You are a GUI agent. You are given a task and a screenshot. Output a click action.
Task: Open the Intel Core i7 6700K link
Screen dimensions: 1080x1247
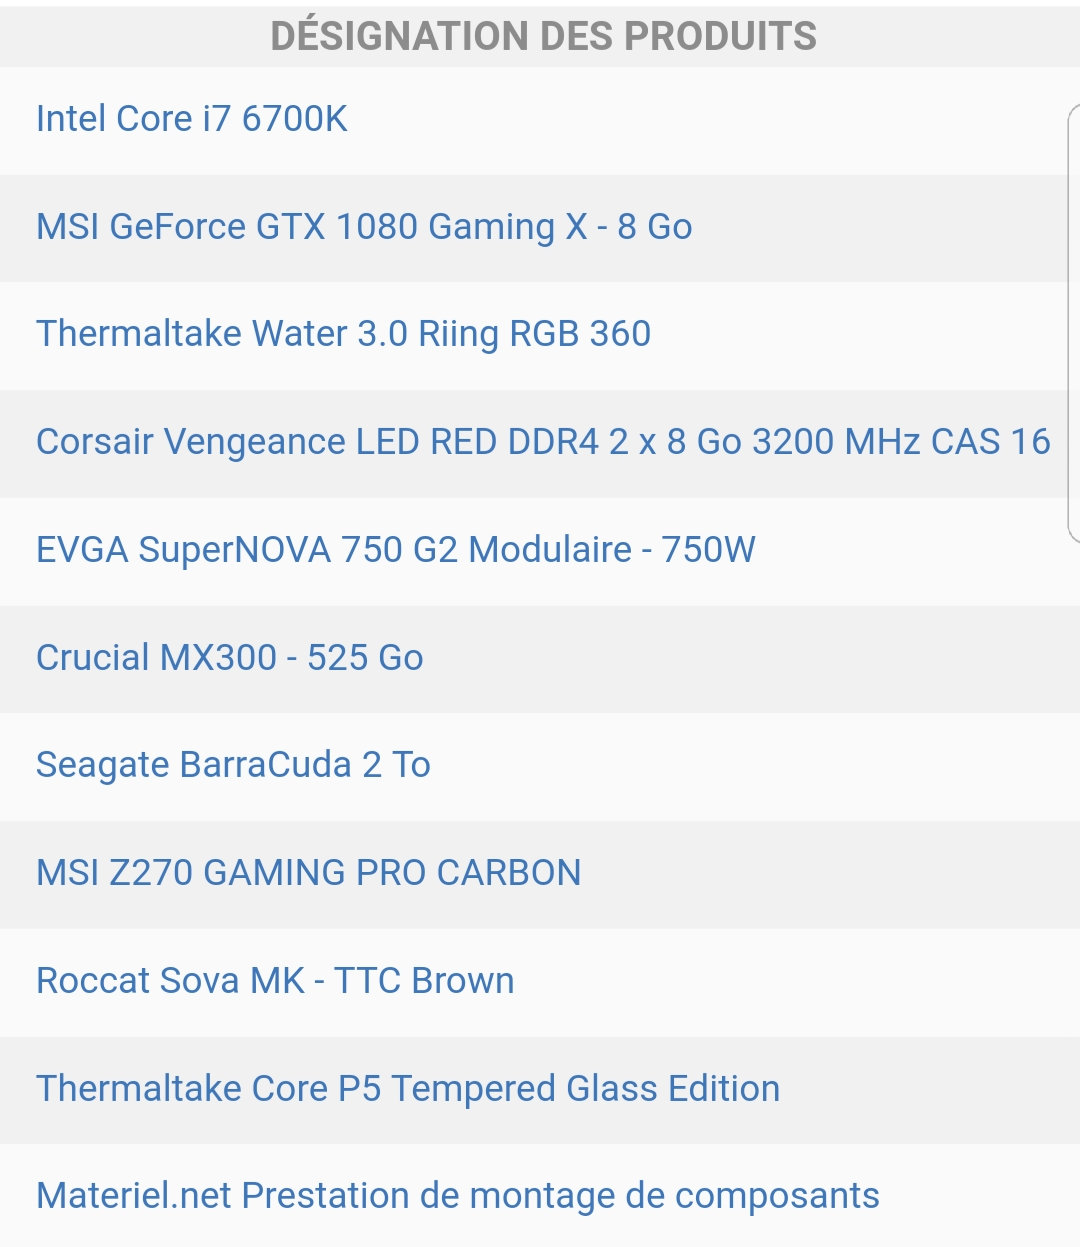(x=191, y=119)
